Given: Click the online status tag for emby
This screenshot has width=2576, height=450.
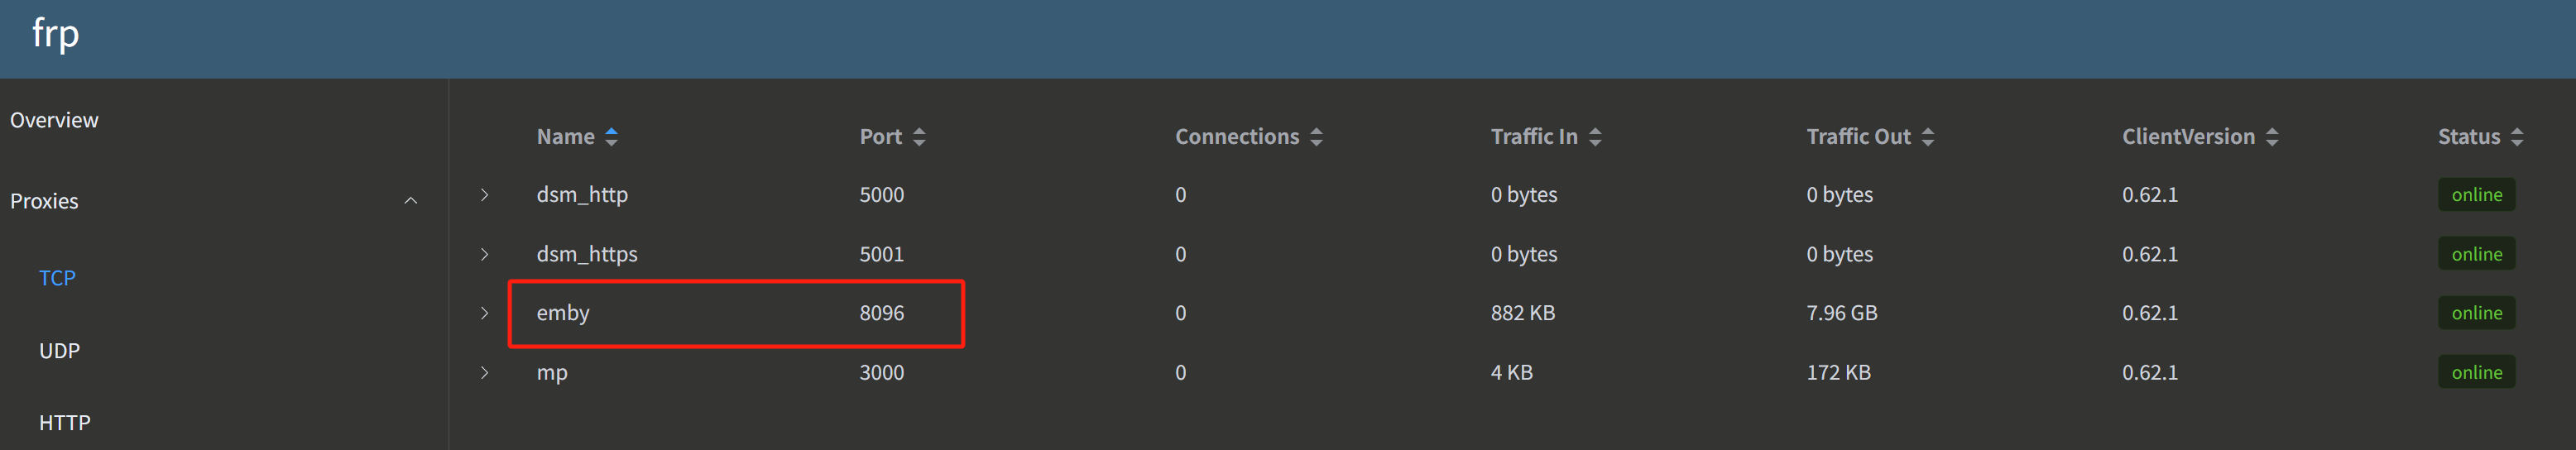Looking at the screenshot, I should click(x=2476, y=313).
